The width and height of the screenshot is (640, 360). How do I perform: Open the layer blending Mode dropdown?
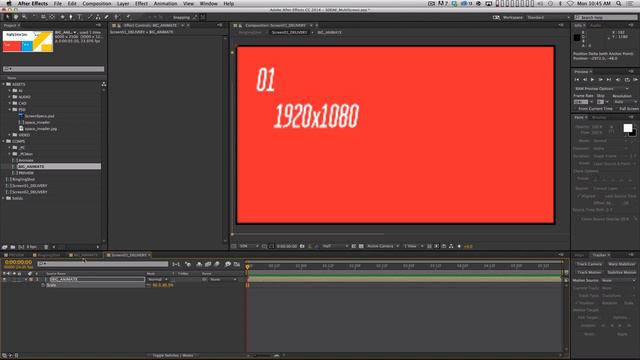tap(157, 280)
